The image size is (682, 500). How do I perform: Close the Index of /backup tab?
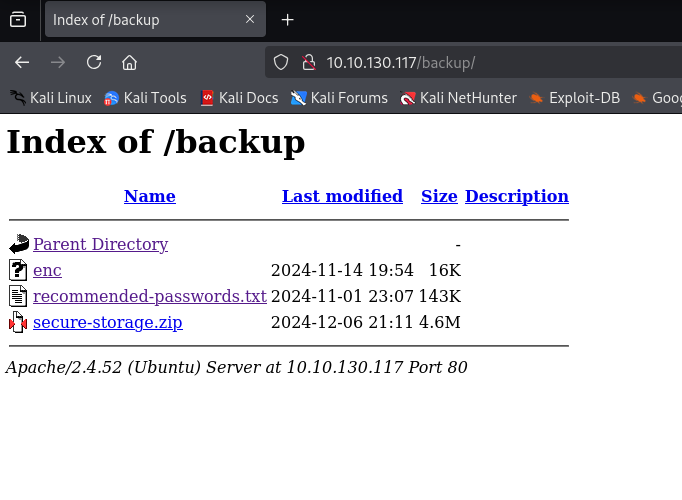[x=250, y=20]
